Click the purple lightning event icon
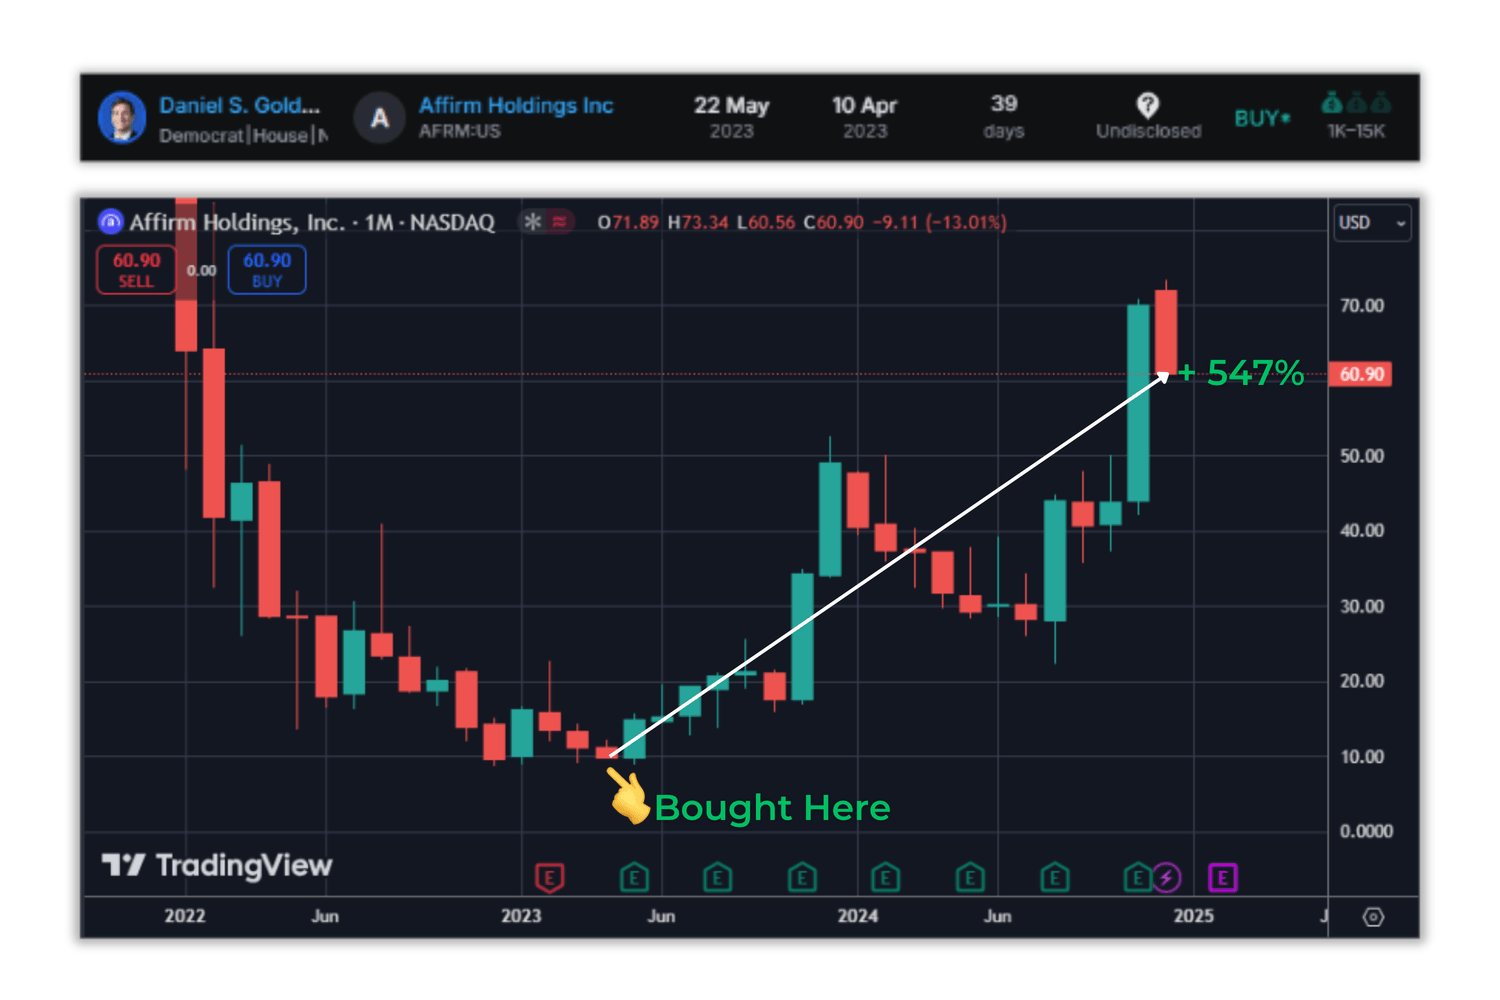1500x1000 pixels. point(1166,877)
